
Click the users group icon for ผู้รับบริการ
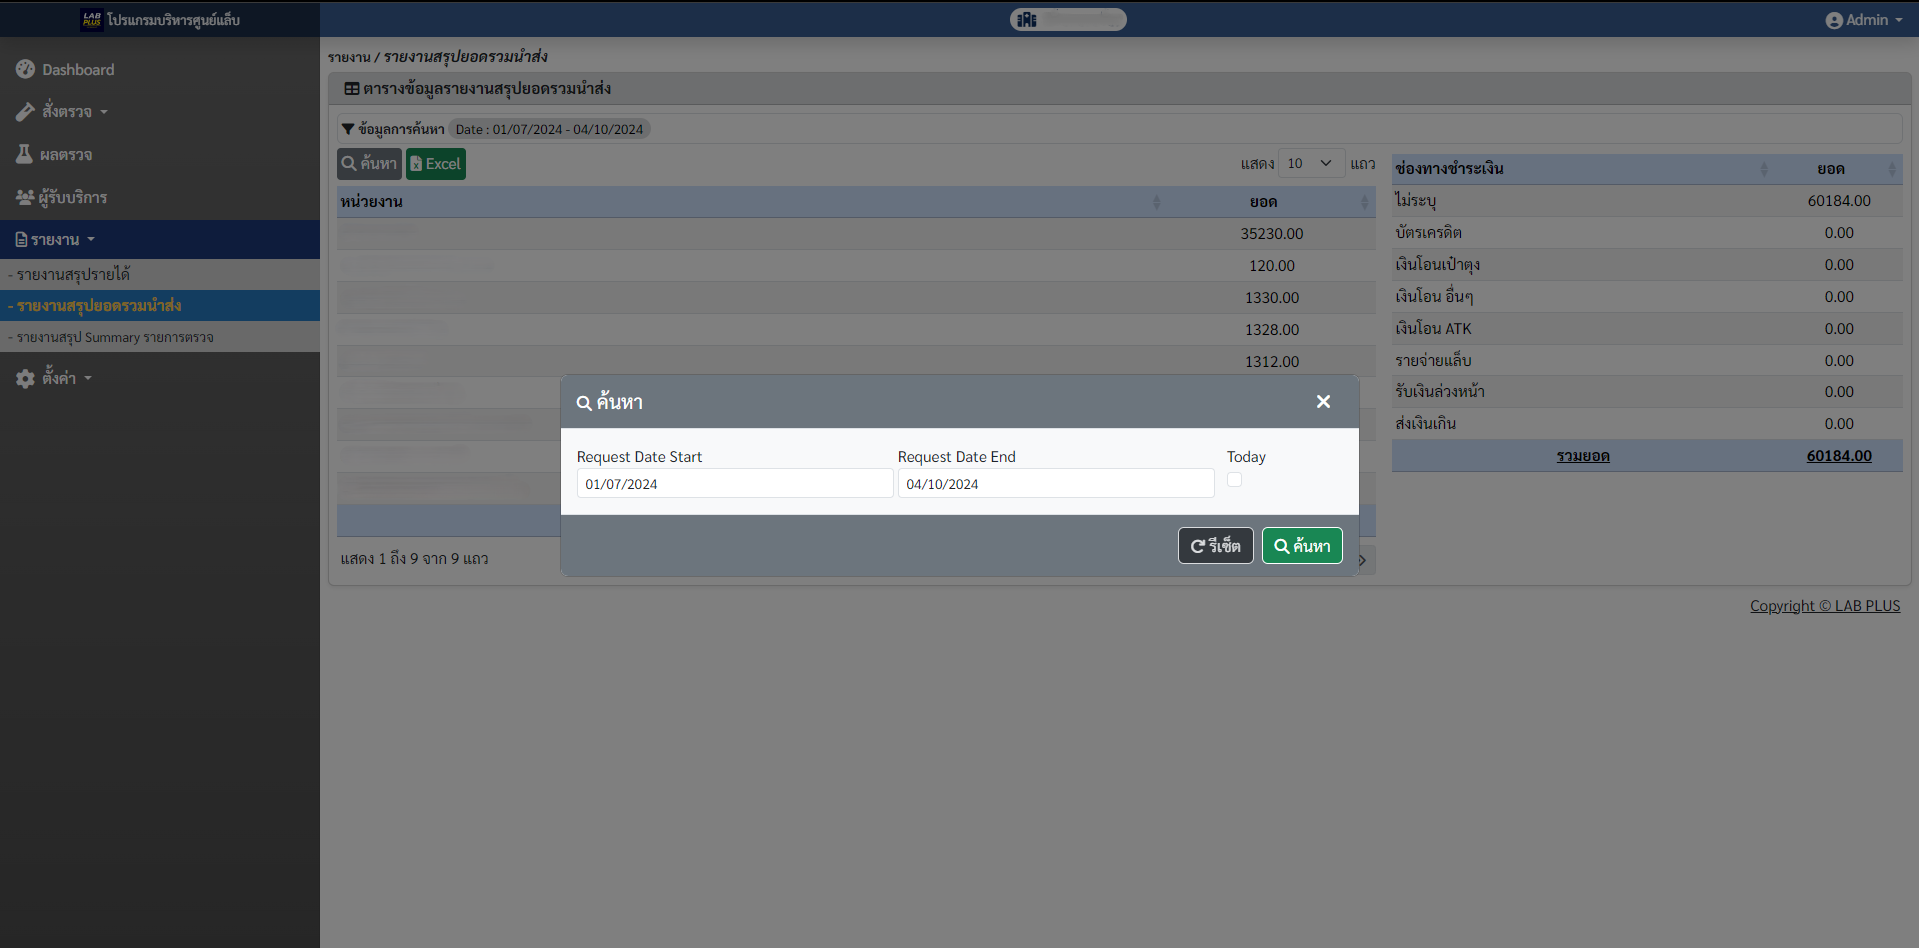[x=25, y=197]
